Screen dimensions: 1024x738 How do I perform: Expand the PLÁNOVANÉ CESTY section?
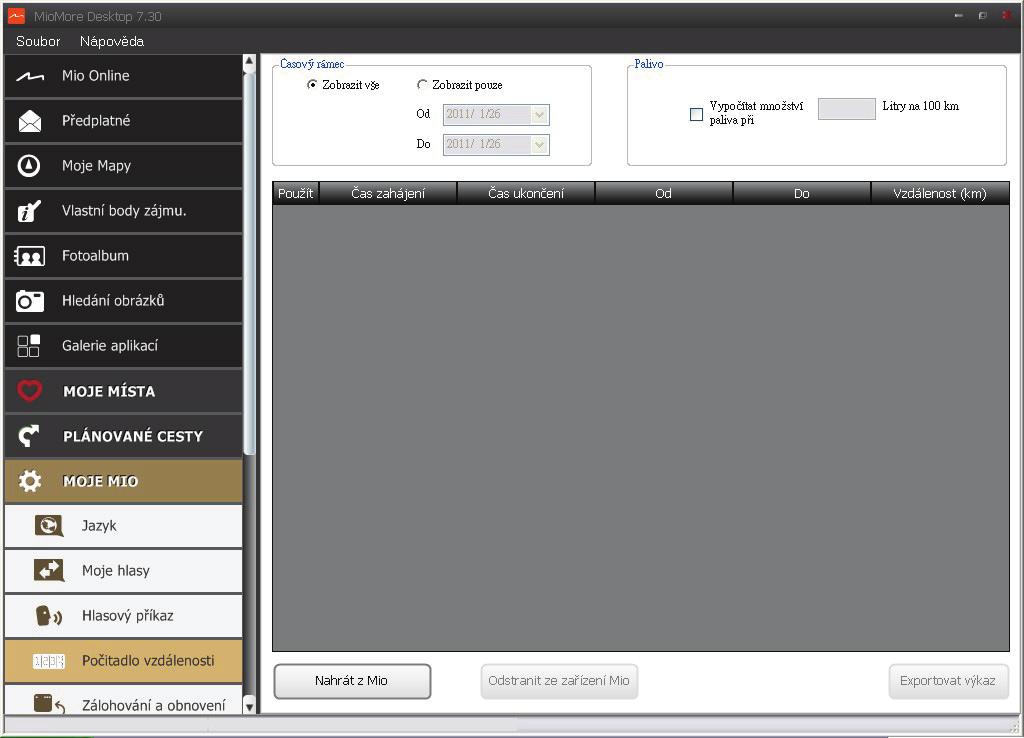tap(123, 436)
